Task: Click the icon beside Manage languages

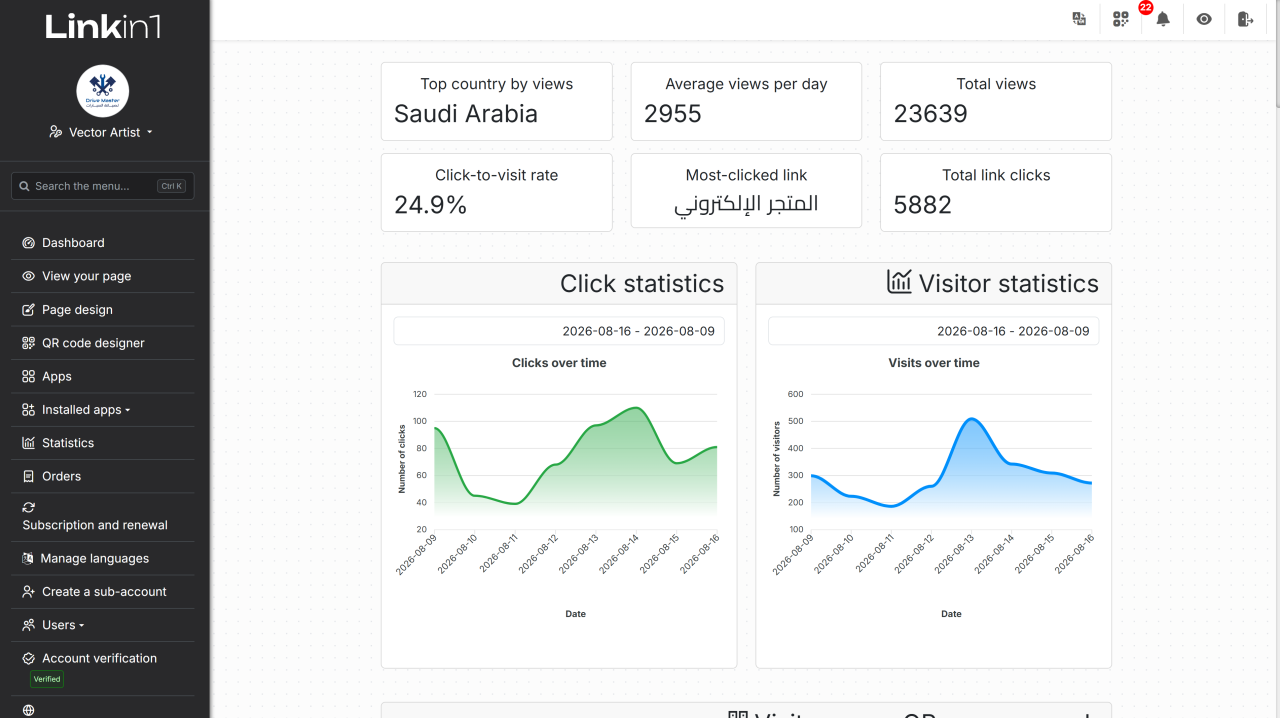Action: 28,559
